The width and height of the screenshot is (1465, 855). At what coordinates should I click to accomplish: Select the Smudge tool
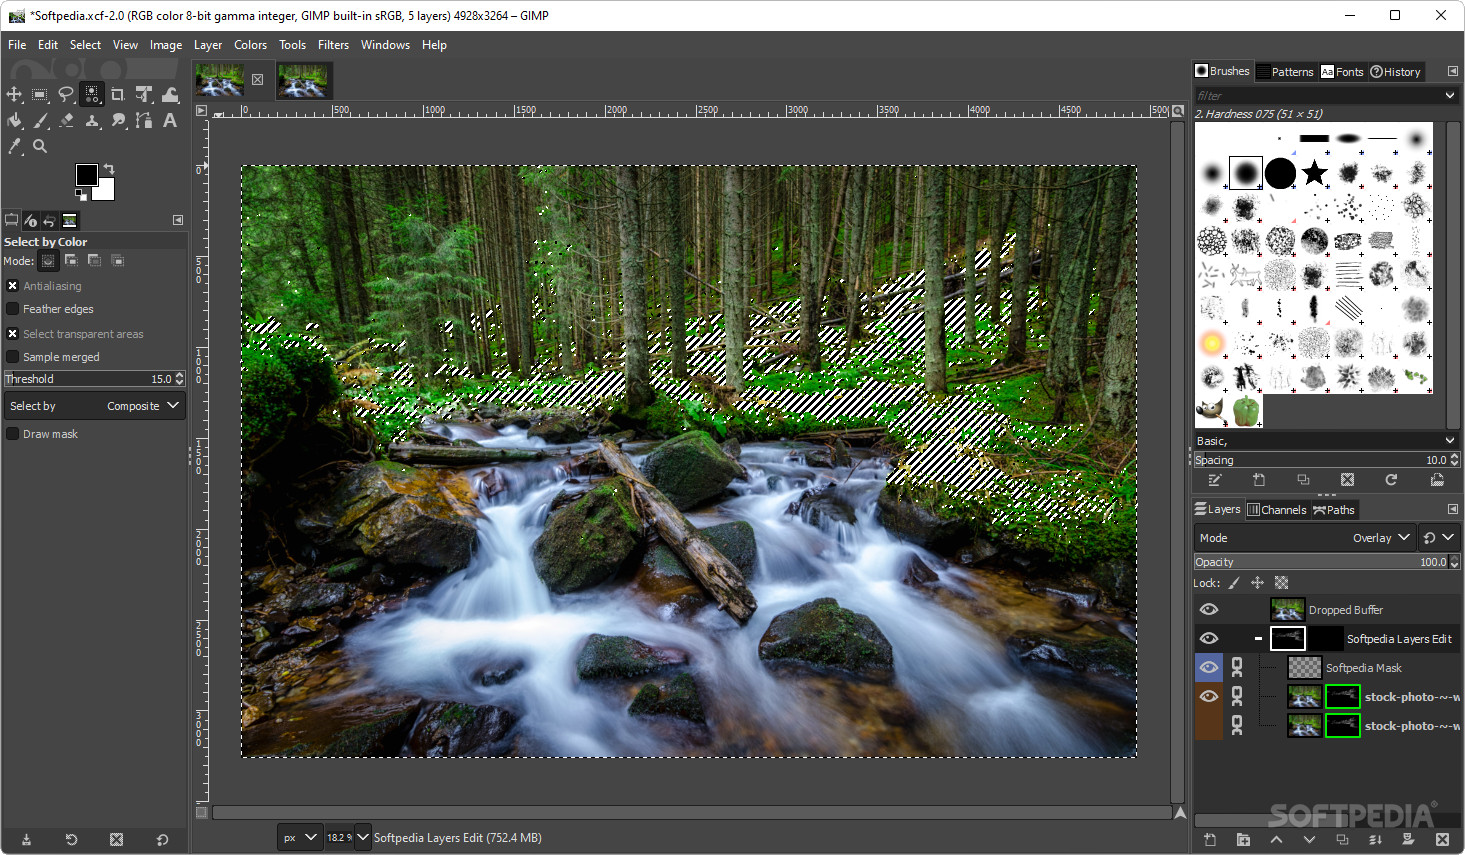coord(118,120)
